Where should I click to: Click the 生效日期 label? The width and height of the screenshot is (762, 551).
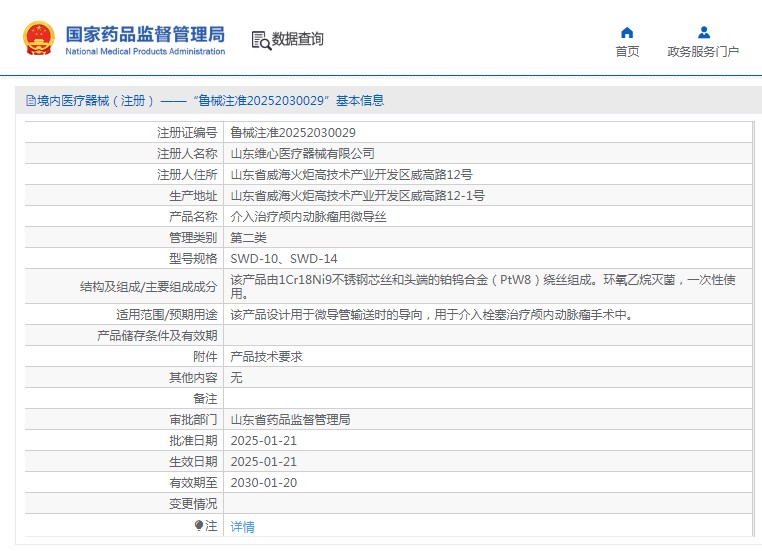pos(193,462)
